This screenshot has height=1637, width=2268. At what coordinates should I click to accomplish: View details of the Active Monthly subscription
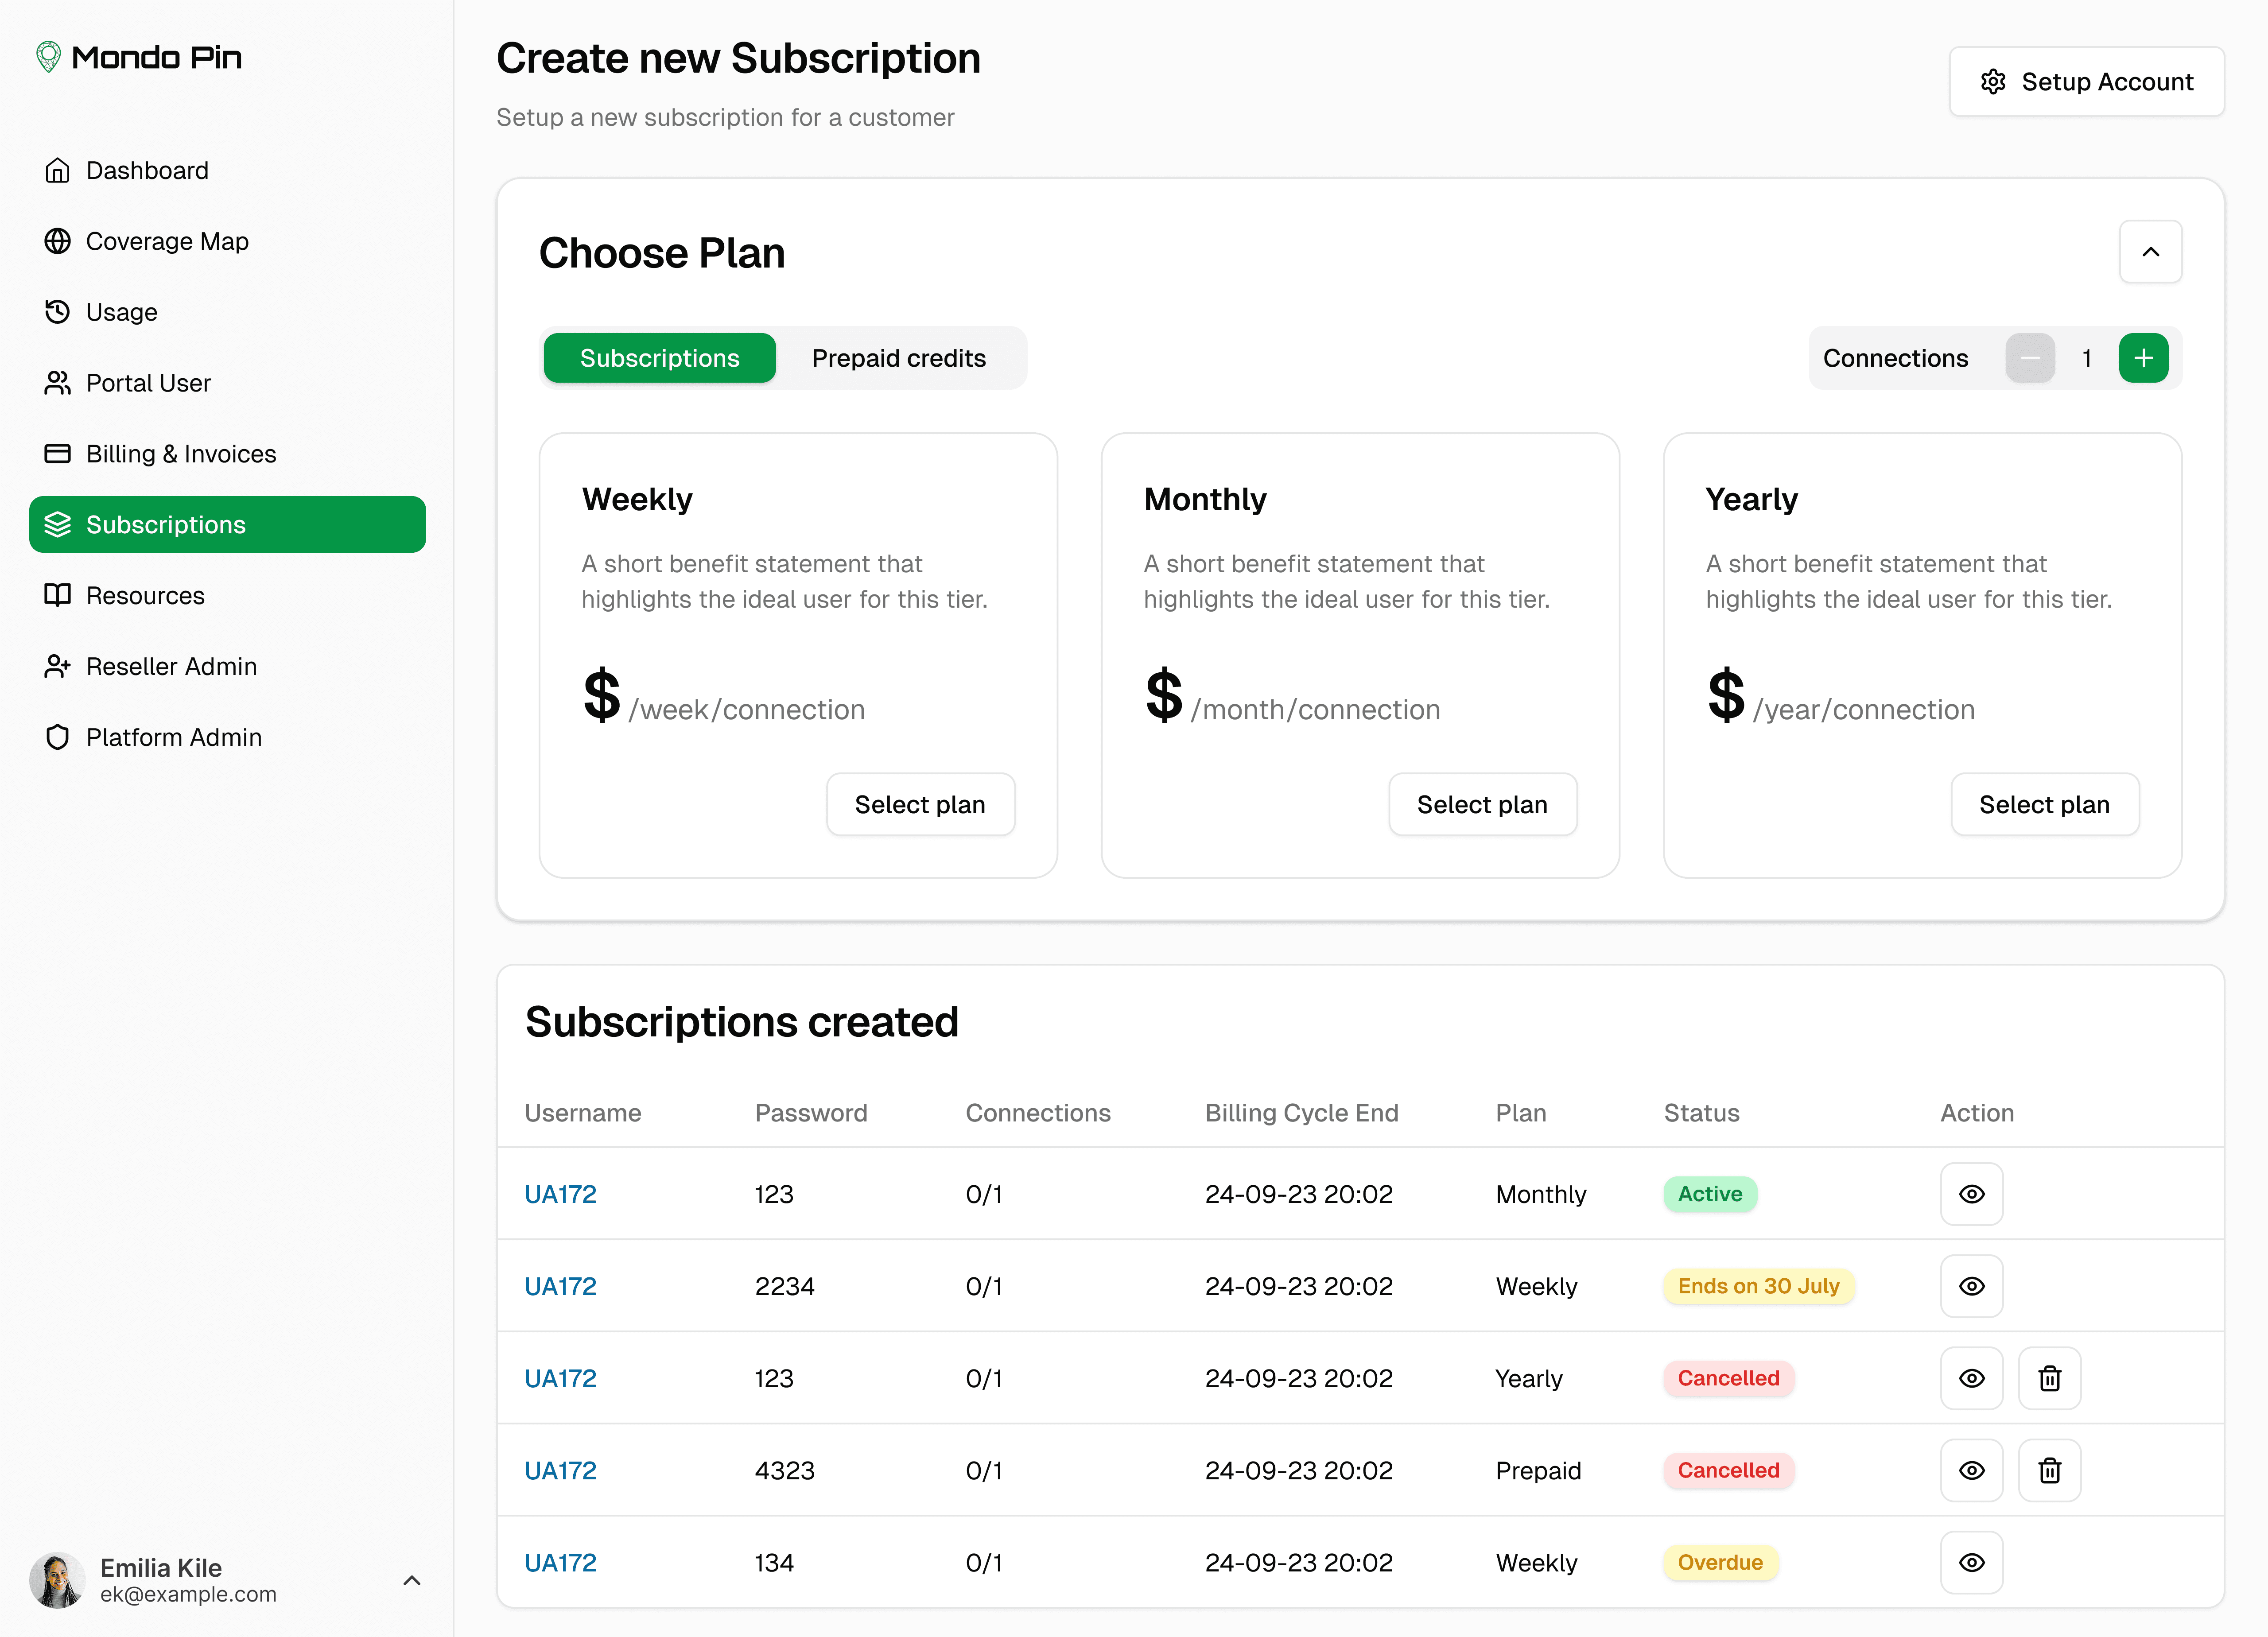coord(1971,1194)
